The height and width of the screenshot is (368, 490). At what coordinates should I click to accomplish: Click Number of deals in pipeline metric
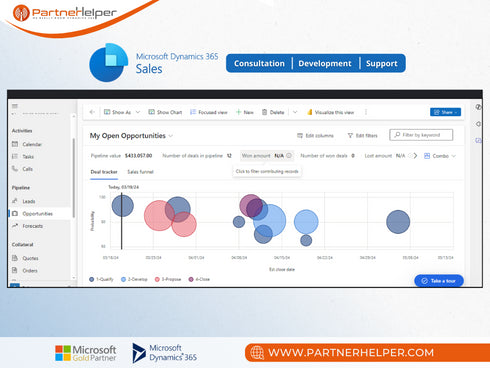pos(197,156)
